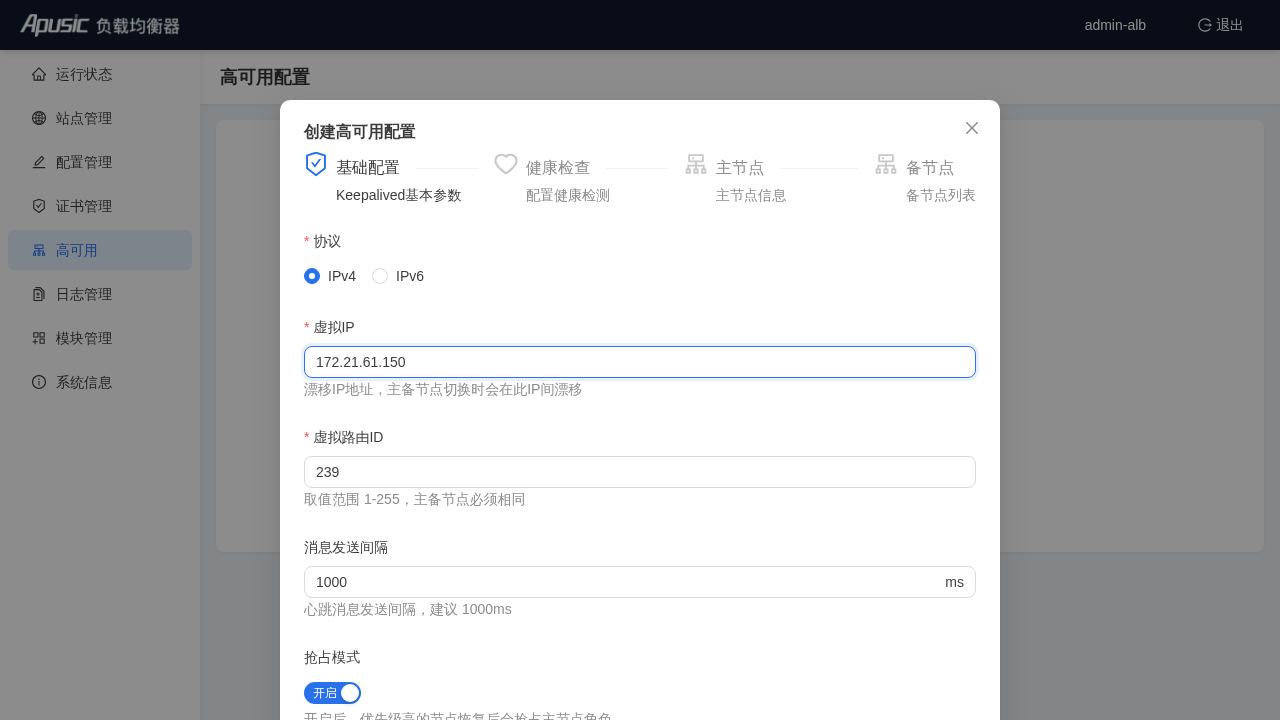Viewport: 1280px width, 720px height.
Task: Select 高可用 in the sidebar
Action: pos(100,250)
